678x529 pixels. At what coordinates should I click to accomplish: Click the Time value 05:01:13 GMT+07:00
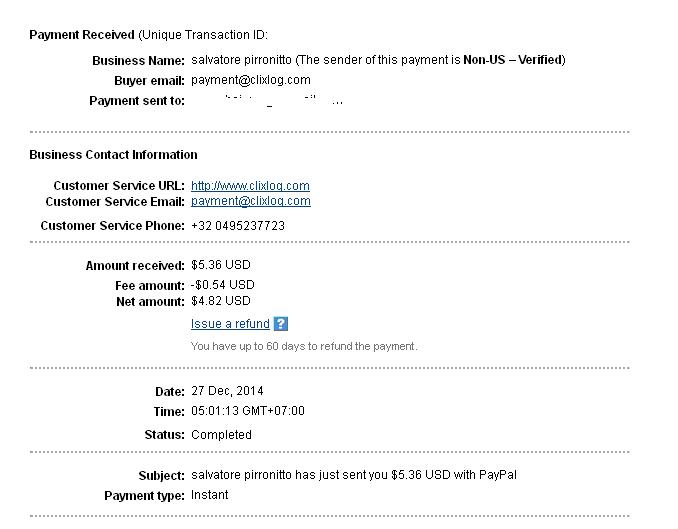click(248, 411)
